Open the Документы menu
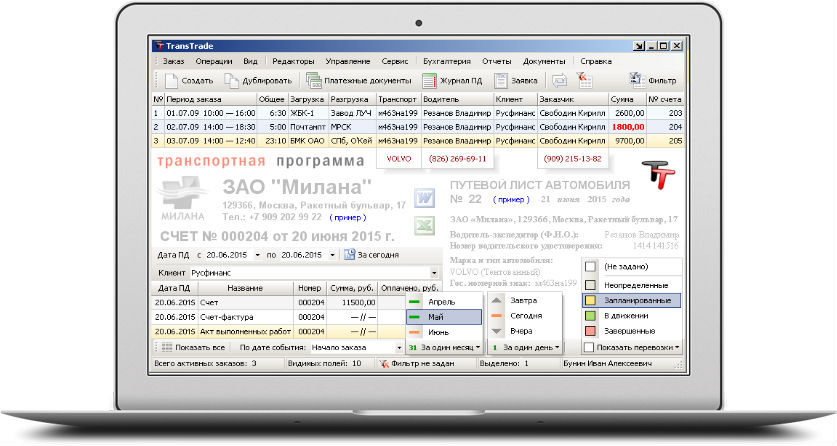The height and width of the screenshot is (446, 837). [543, 61]
